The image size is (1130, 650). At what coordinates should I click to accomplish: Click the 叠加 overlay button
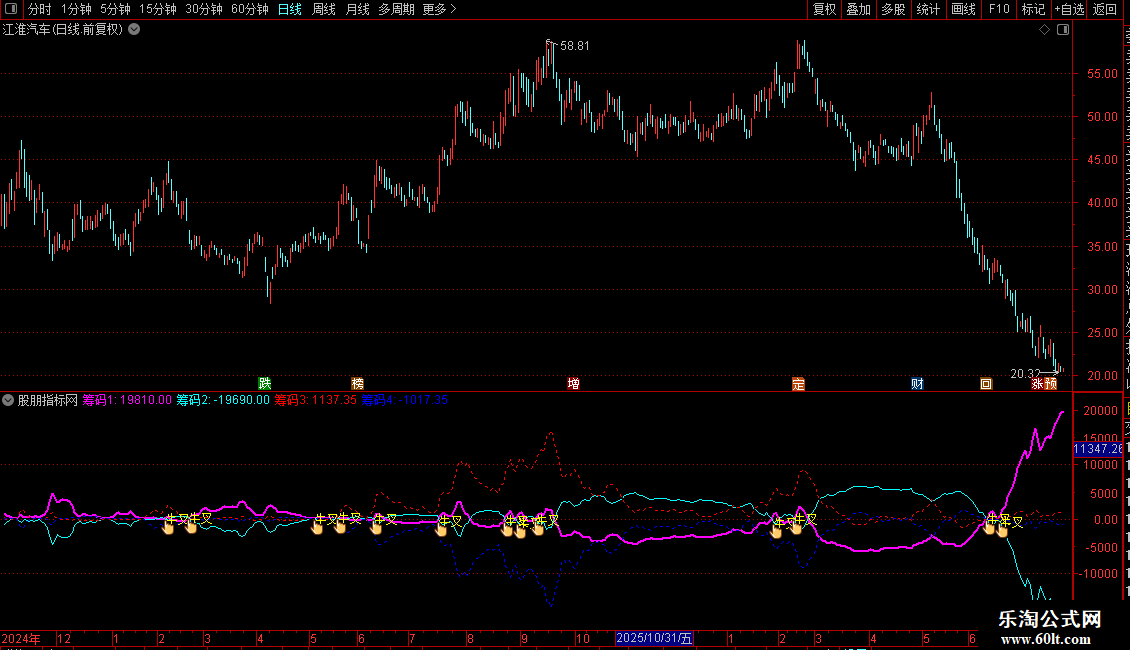(859, 9)
